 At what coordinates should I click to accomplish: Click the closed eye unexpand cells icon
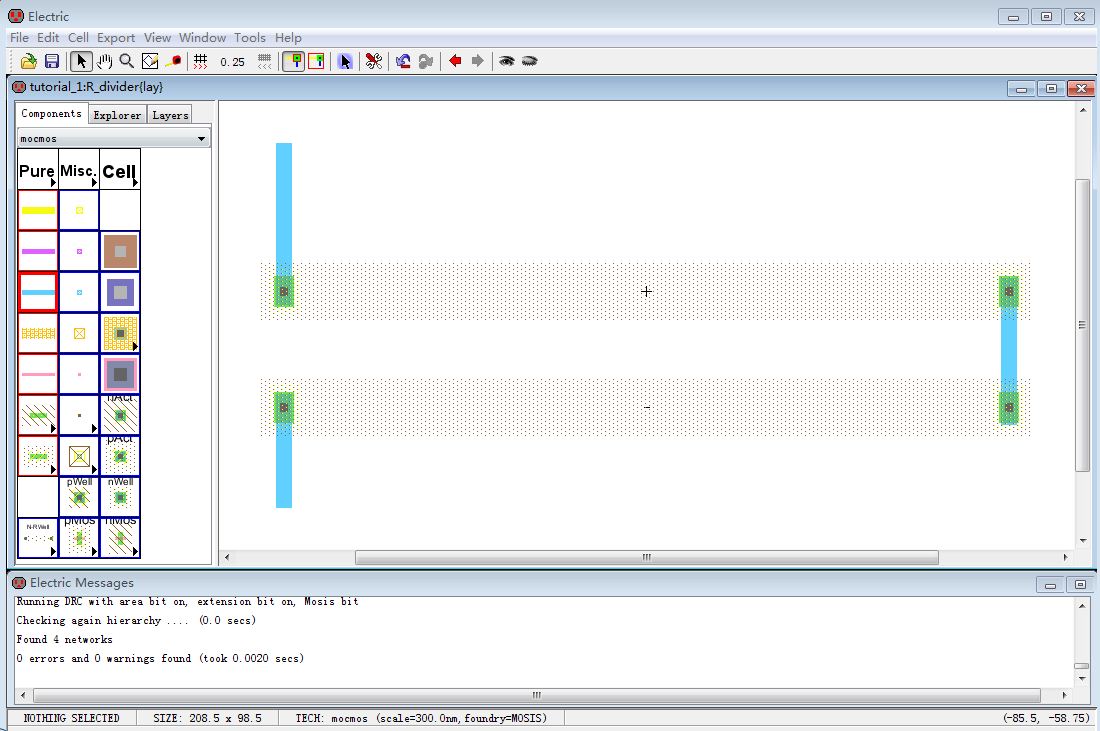coord(530,61)
